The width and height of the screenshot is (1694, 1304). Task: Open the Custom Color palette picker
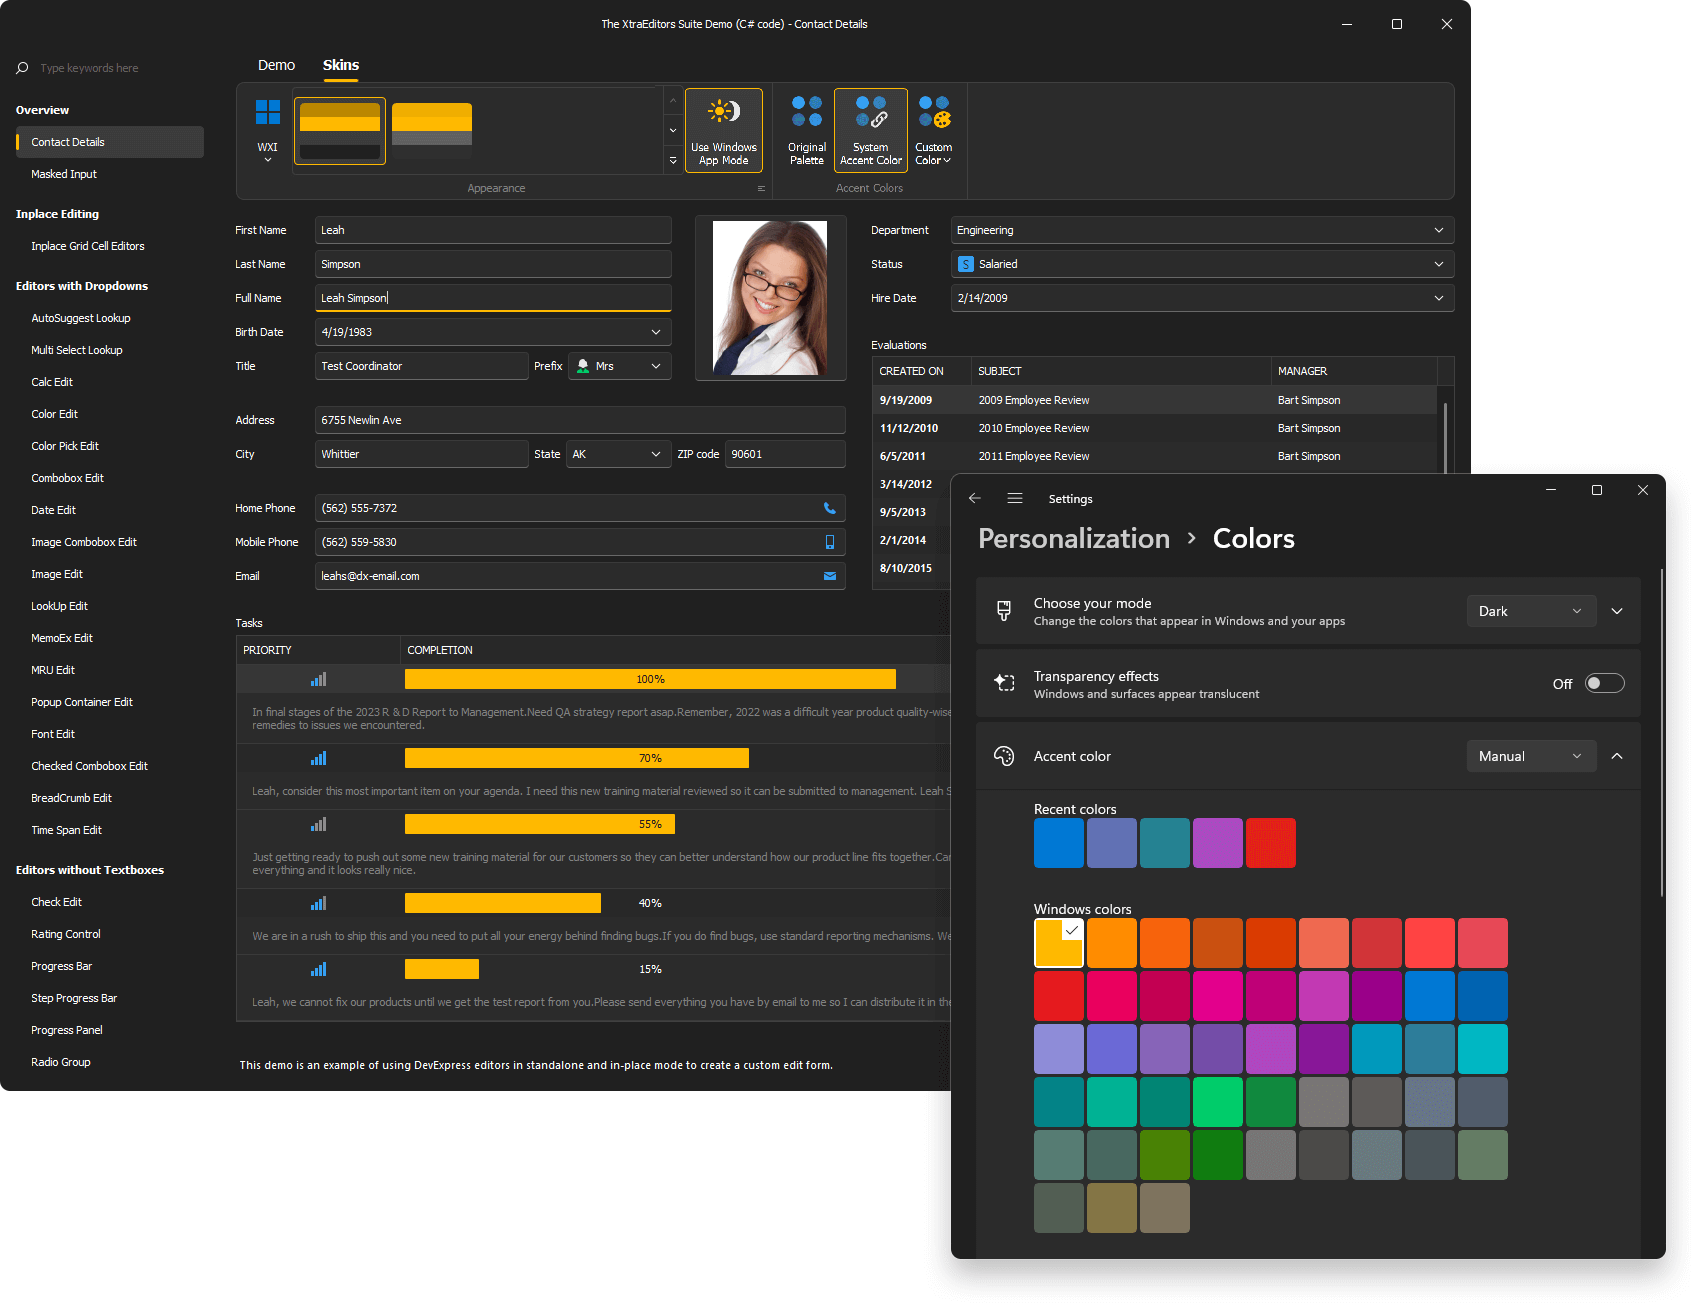pyautogui.click(x=933, y=130)
